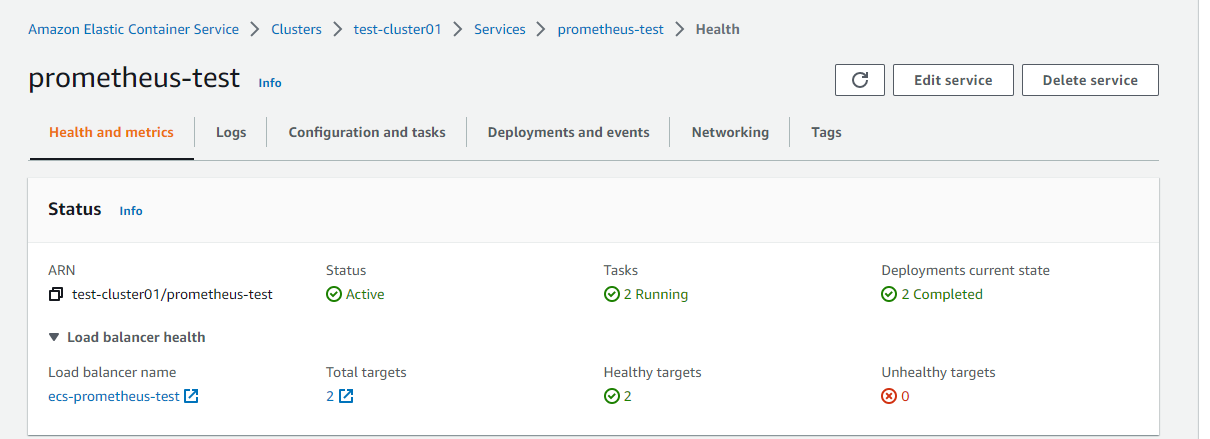Click the Deployments Completed check icon
This screenshot has width=1210, height=439.
tap(889, 295)
